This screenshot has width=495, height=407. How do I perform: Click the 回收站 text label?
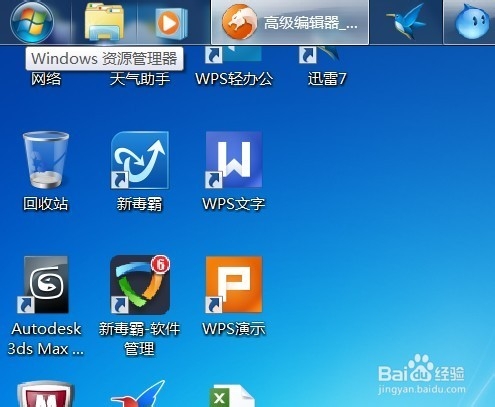(46, 204)
